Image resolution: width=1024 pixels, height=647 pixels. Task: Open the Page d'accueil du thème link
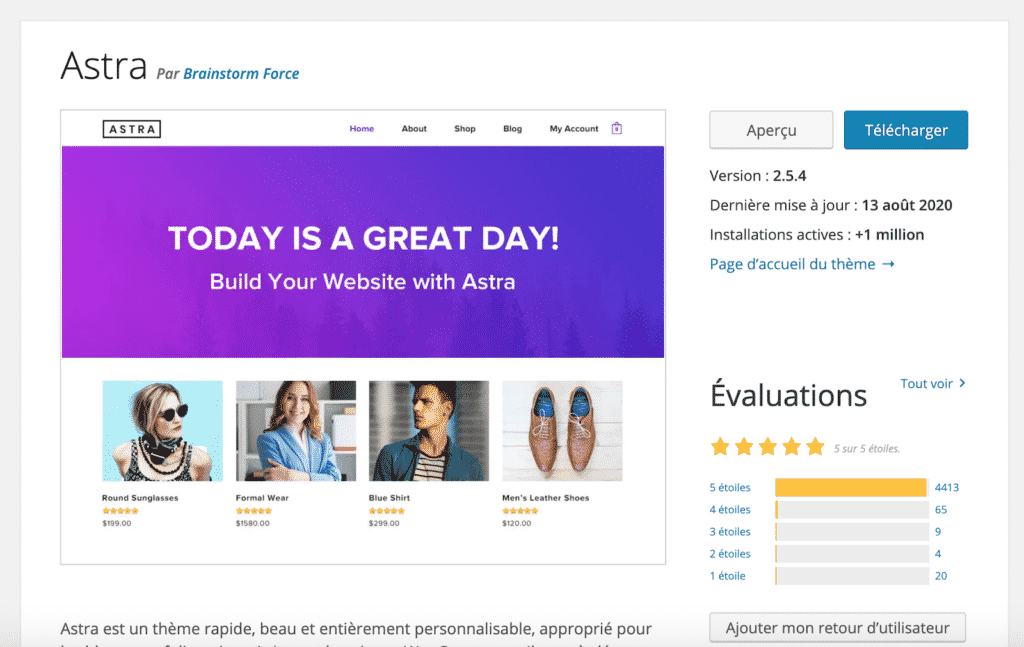795,263
